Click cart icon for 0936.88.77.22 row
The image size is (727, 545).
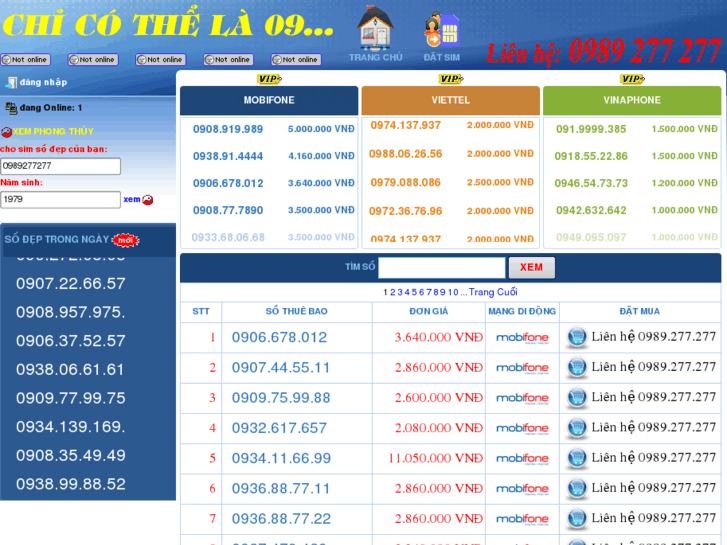(x=577, y=519)
